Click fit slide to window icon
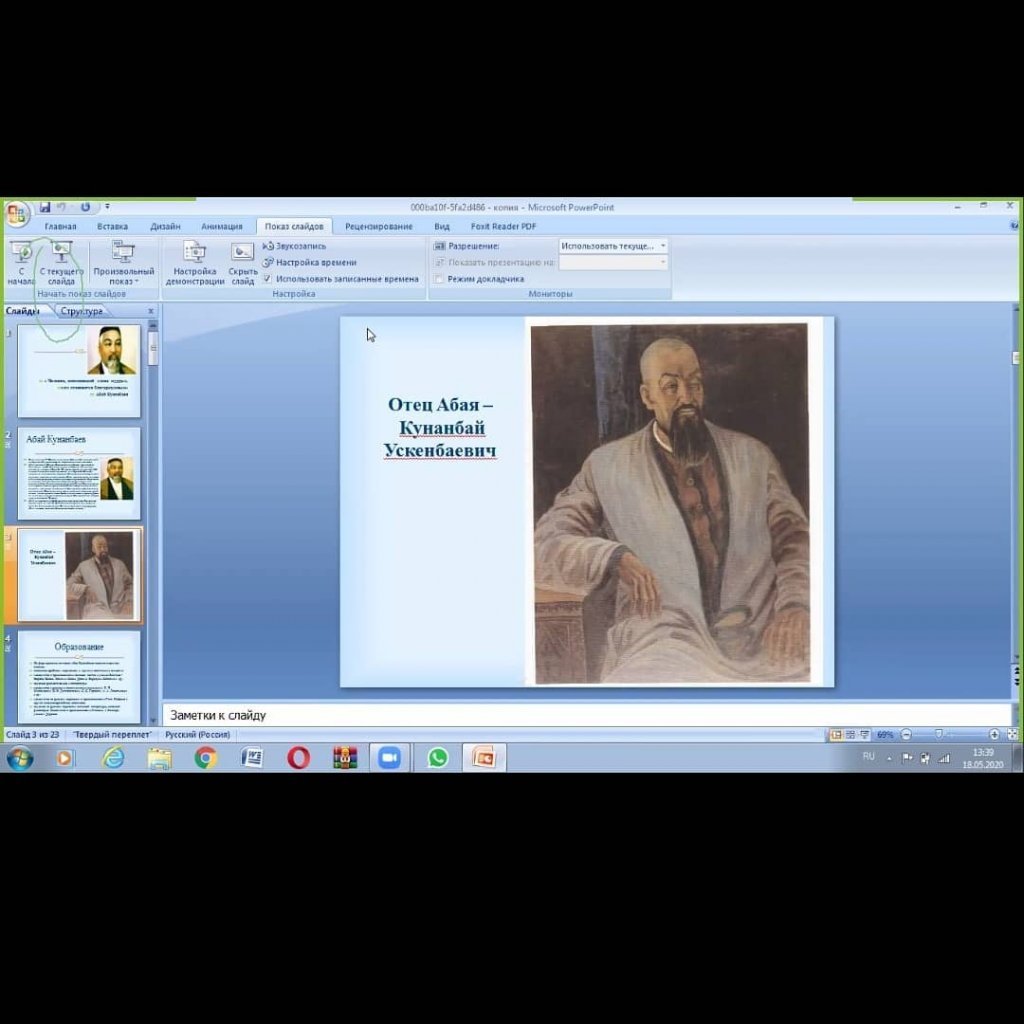Image resolution: width=1024 pixels, height=1024 pixels. coord(1012,735)
